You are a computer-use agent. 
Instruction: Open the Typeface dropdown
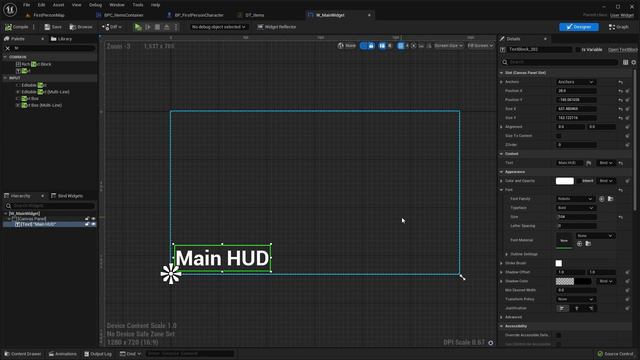(x=576, y=208)
